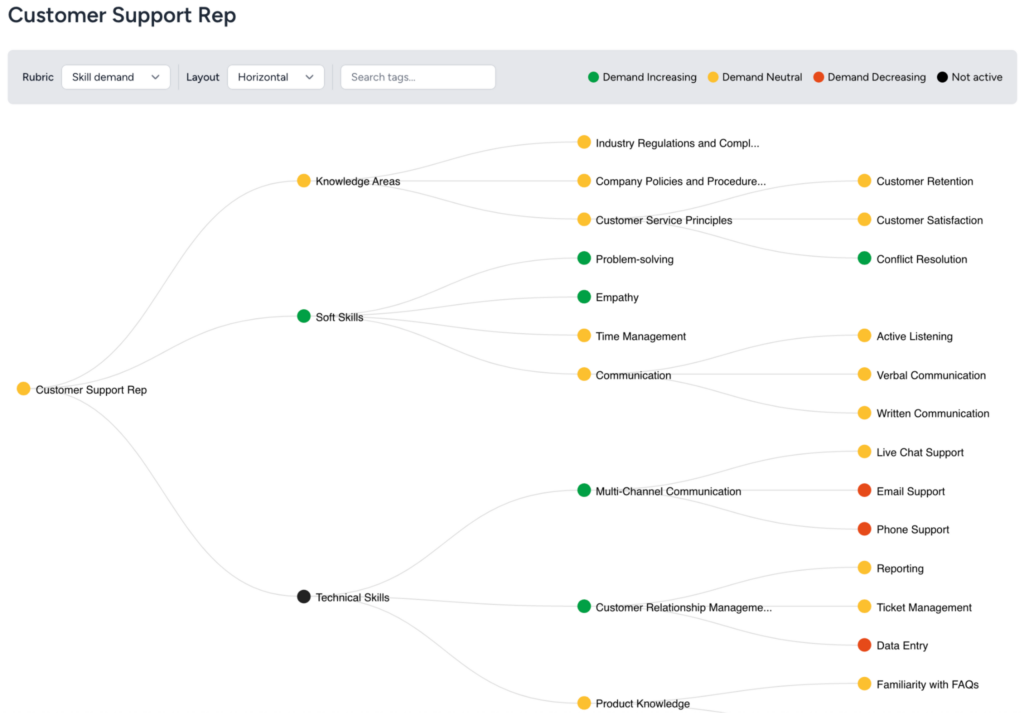Viewport: 1024px width, 713px height.
Task: Click the Customer Support Rep root label
Action: click(x=91, y=390)
